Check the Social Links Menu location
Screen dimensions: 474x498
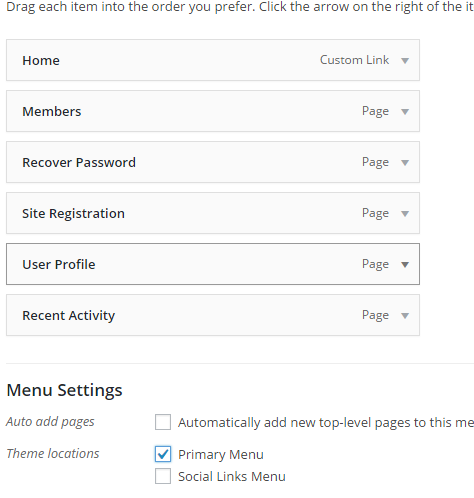tap(163, 476)
